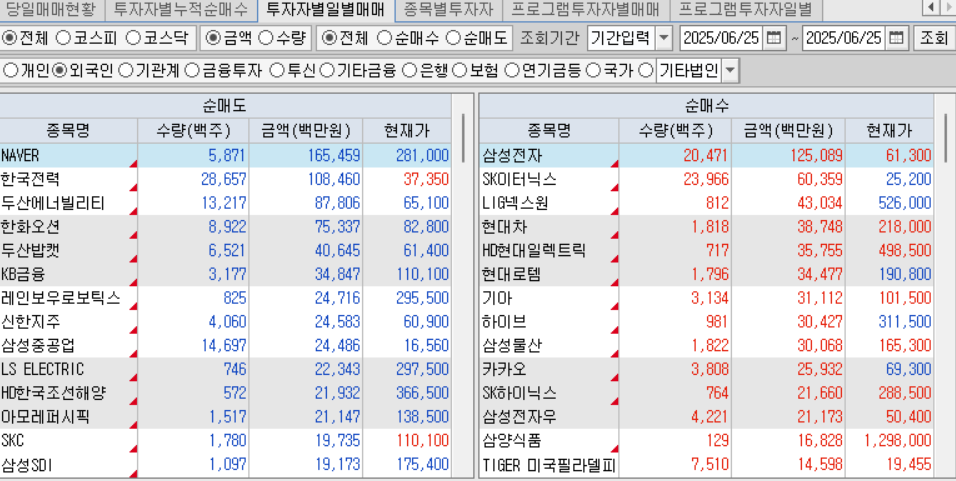Viewport: 956px width, 481px height.
Task: Select 외국인 investor radio button
Action: 60,71
